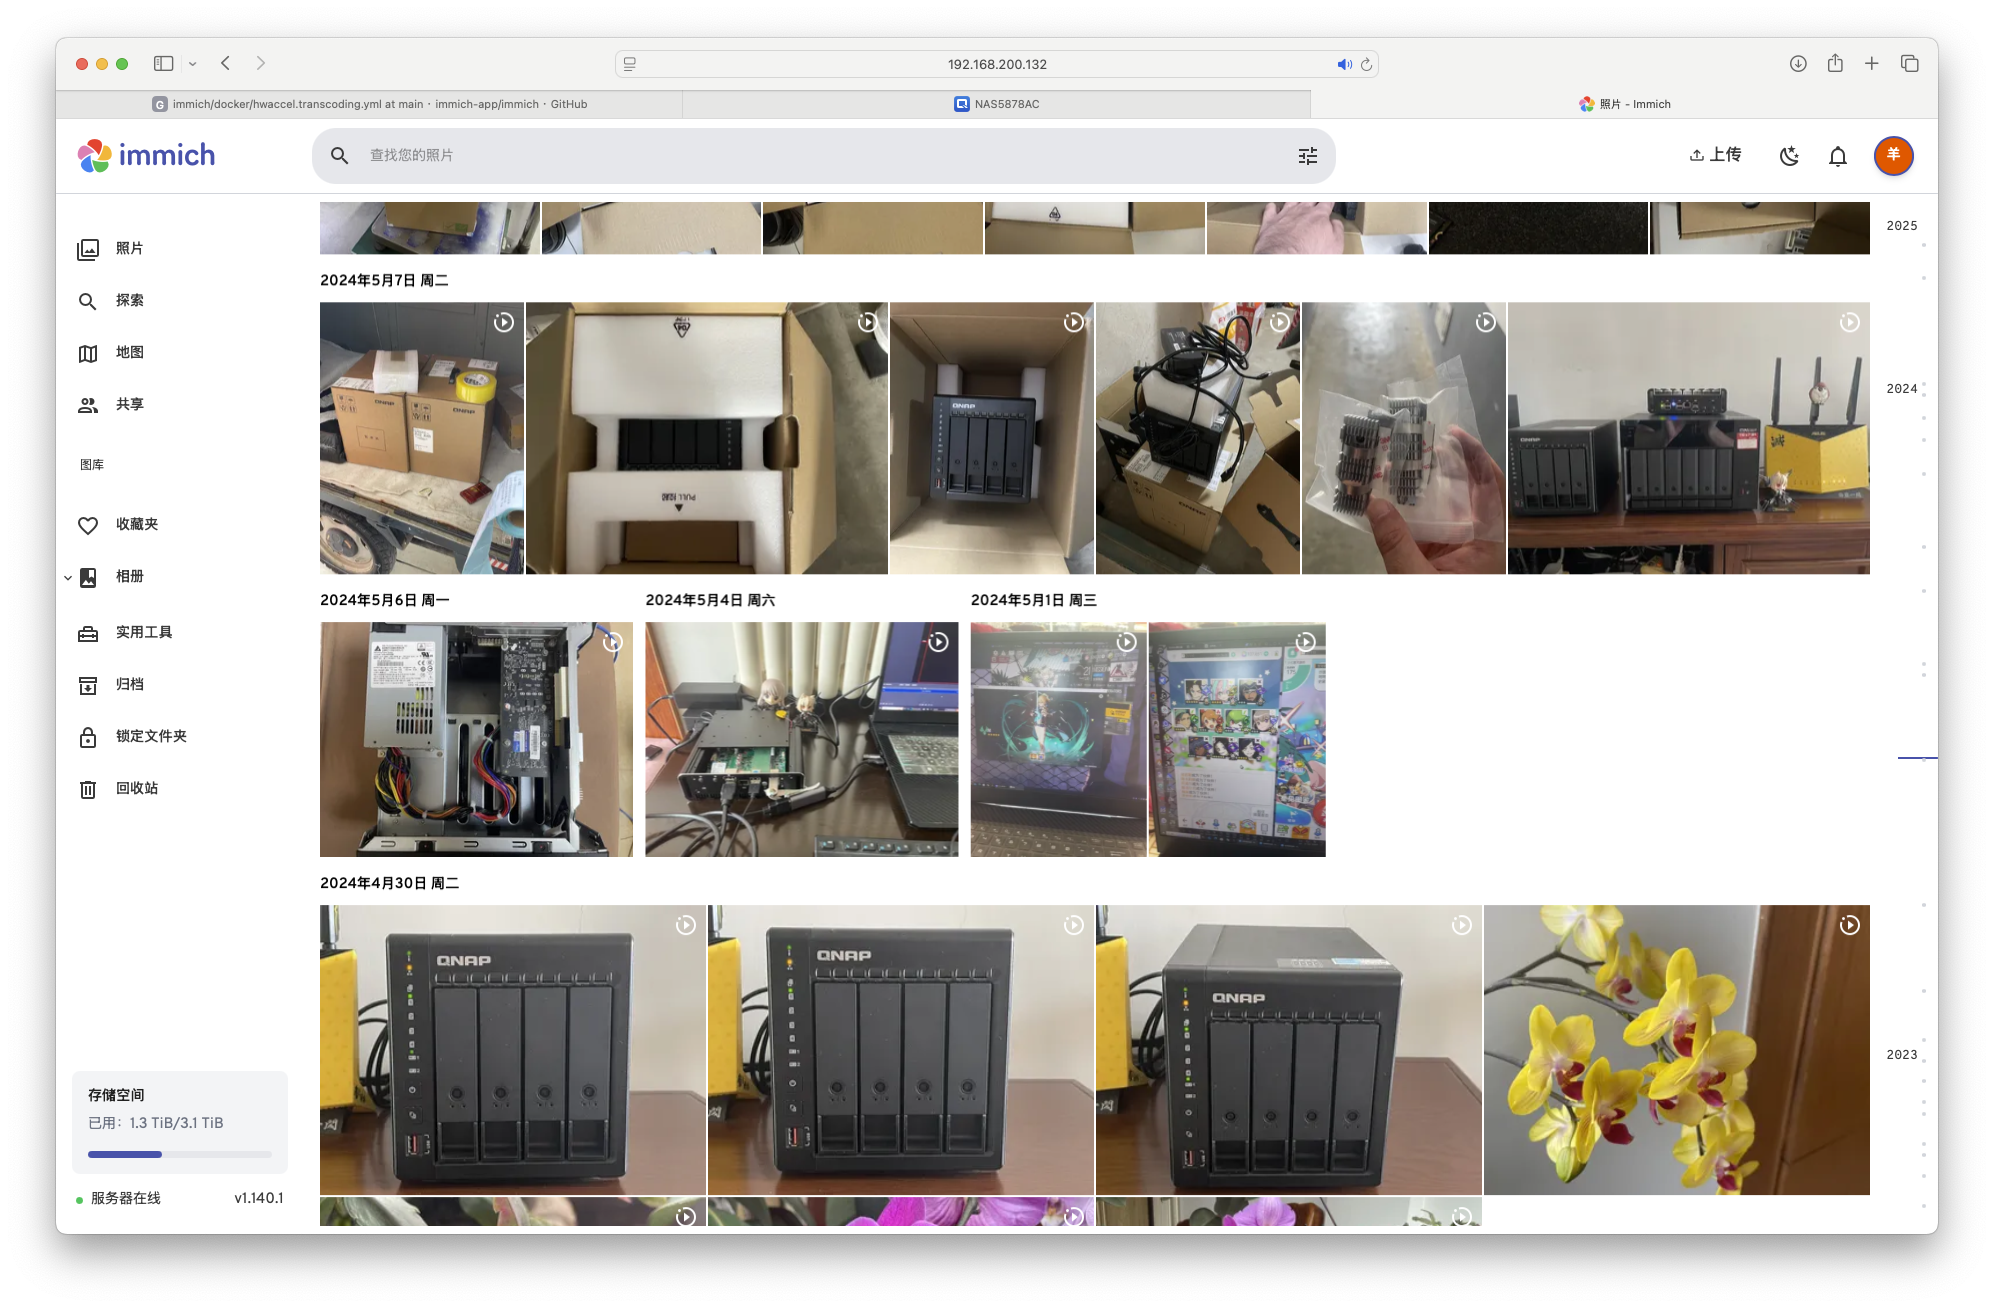Toggle dark mode moon icon
This screenshot has width=1994, height=1308.
coord(1789,156)
